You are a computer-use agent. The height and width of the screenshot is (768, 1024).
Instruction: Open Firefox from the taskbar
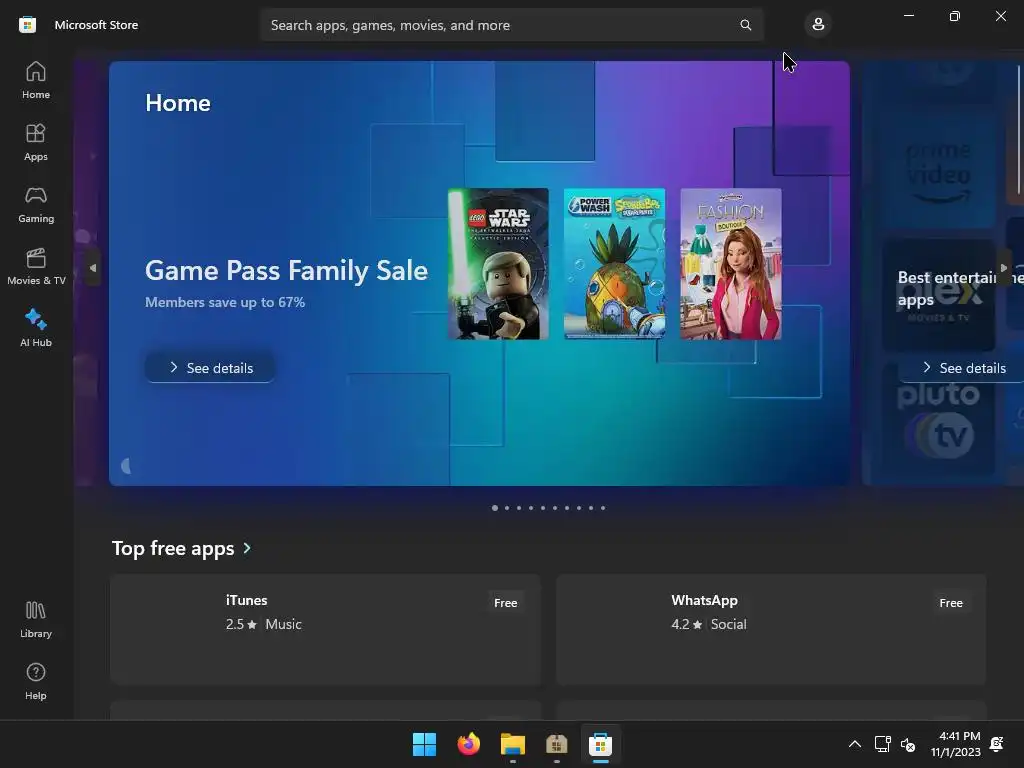pyautogui.click(x=468, y=744)
